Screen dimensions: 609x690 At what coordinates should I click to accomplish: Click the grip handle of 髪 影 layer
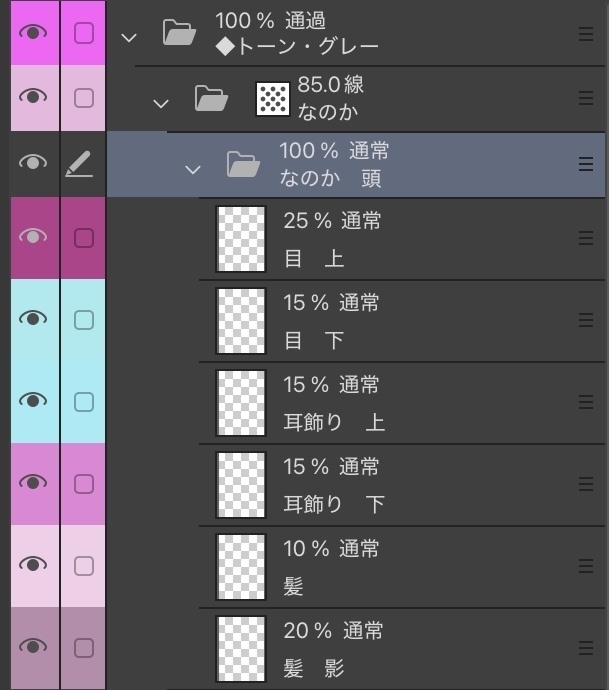586,649
